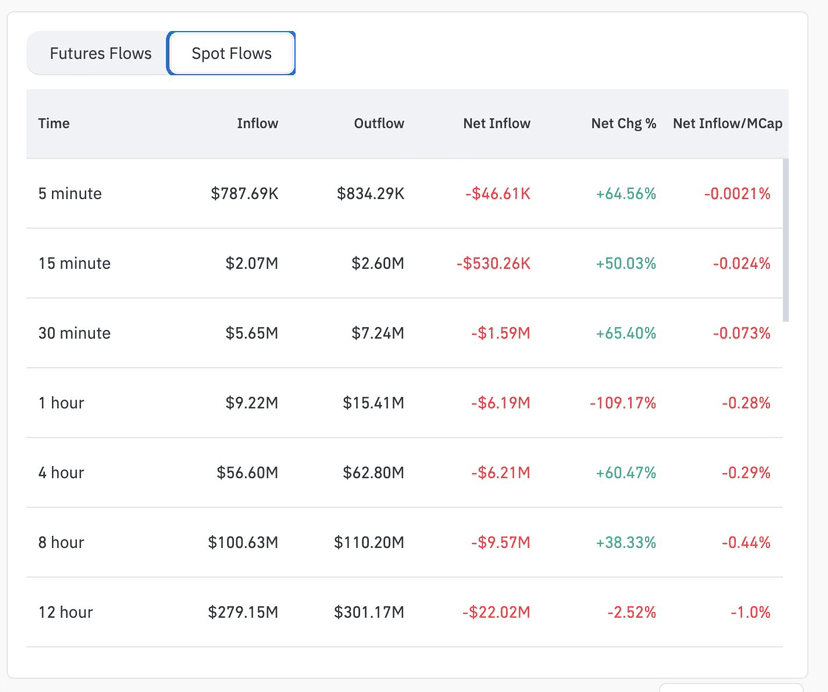
Task: Sort by the Inflow column header
Action: (257, 123)
